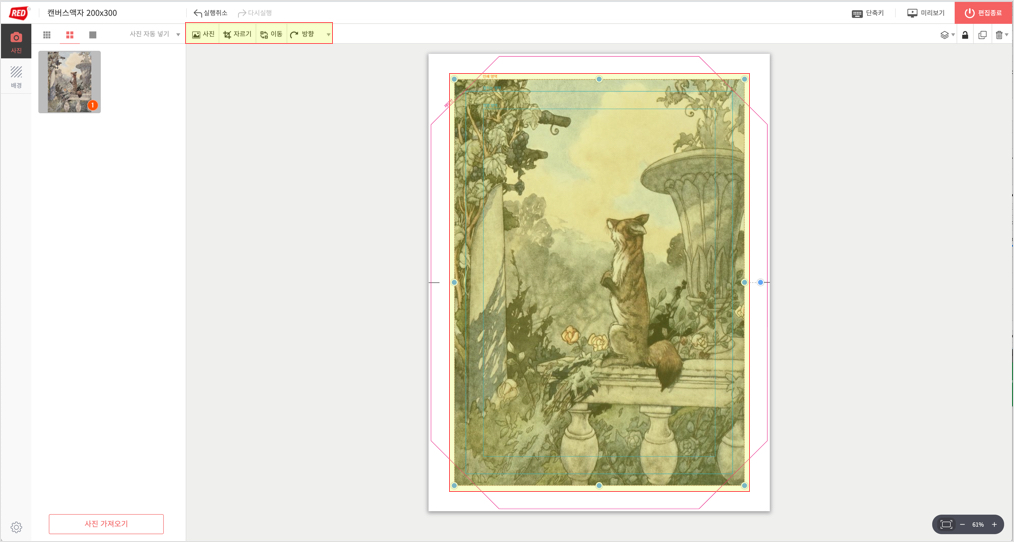Image resolution: width=1014 pixels, height=542 pixels.
Task: Select the fox illustration thumbnail
Action: point(70,82)
